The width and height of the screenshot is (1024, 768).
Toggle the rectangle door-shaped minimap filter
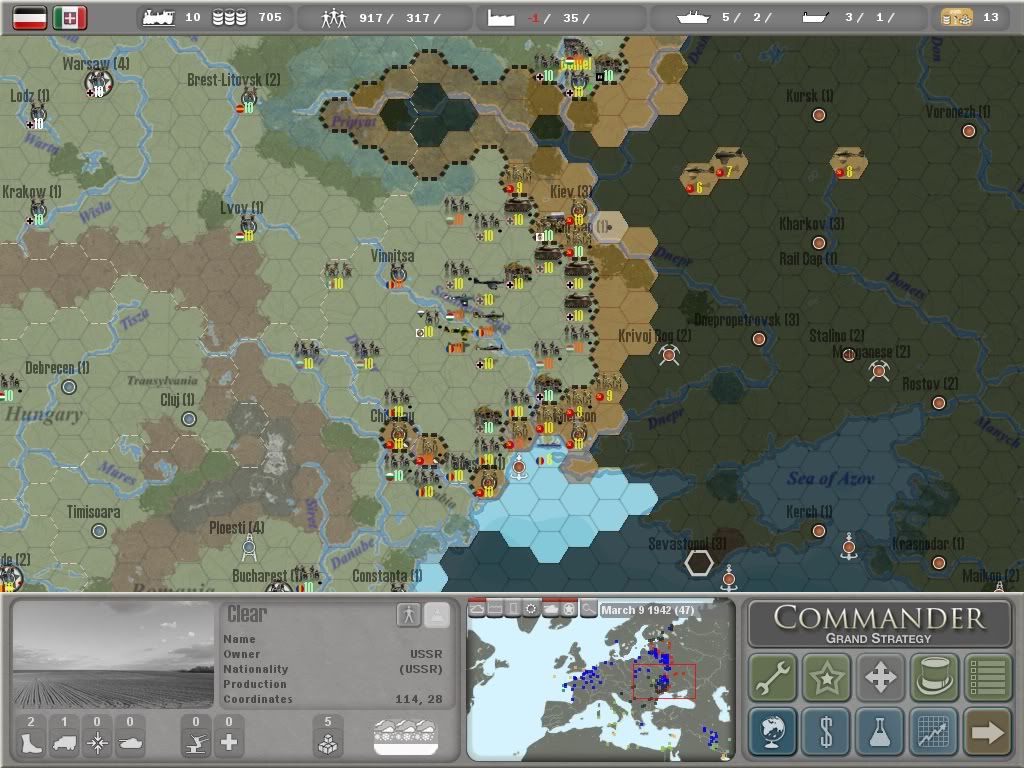tap(514, 609)
